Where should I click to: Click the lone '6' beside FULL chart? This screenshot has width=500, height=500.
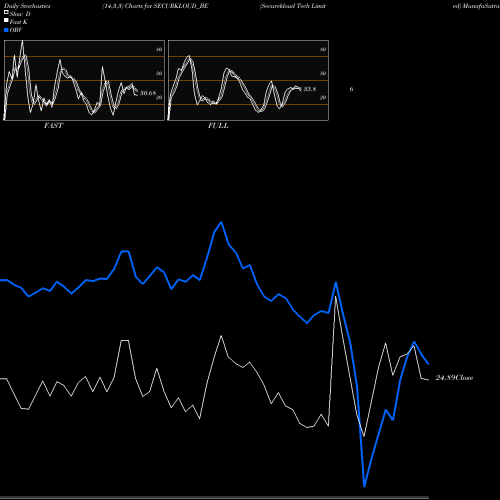click(x=351, y=89)
